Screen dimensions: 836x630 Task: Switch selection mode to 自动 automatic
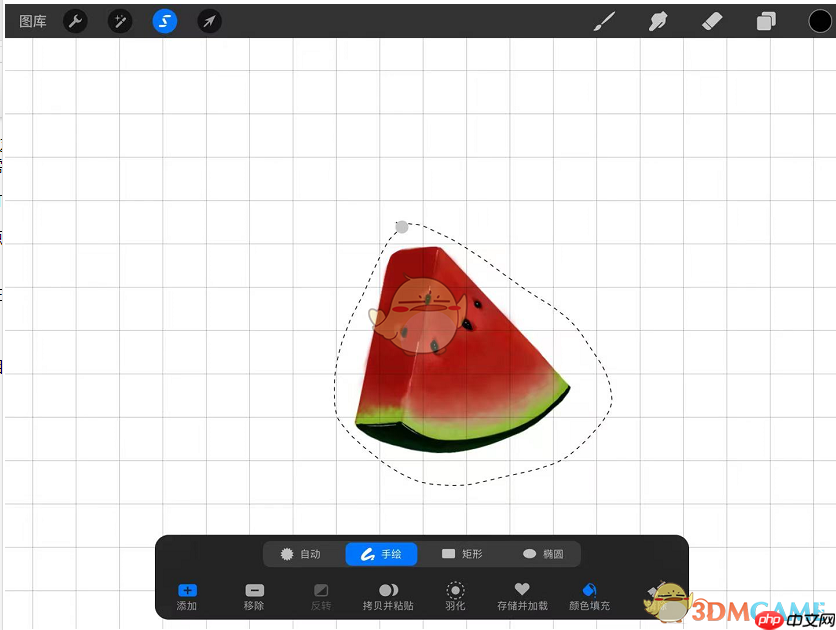tap(303, 554)
